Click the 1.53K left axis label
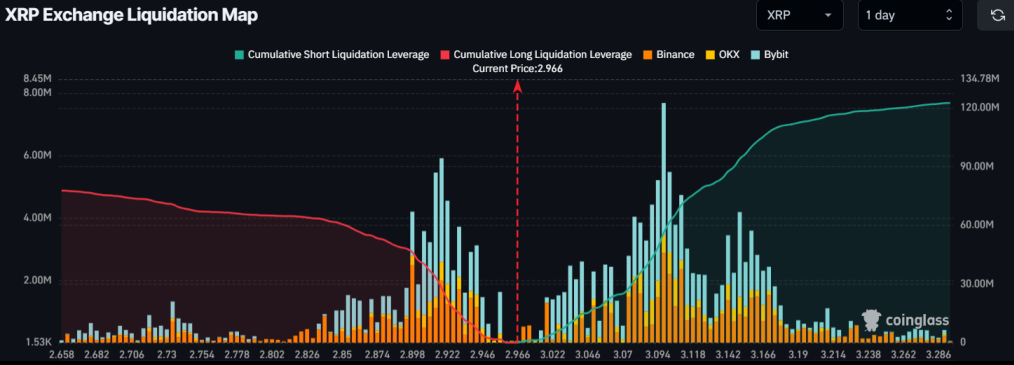The height and width of the screenshot is (365, 1014). pyautogui.click(x=37, y=342)
